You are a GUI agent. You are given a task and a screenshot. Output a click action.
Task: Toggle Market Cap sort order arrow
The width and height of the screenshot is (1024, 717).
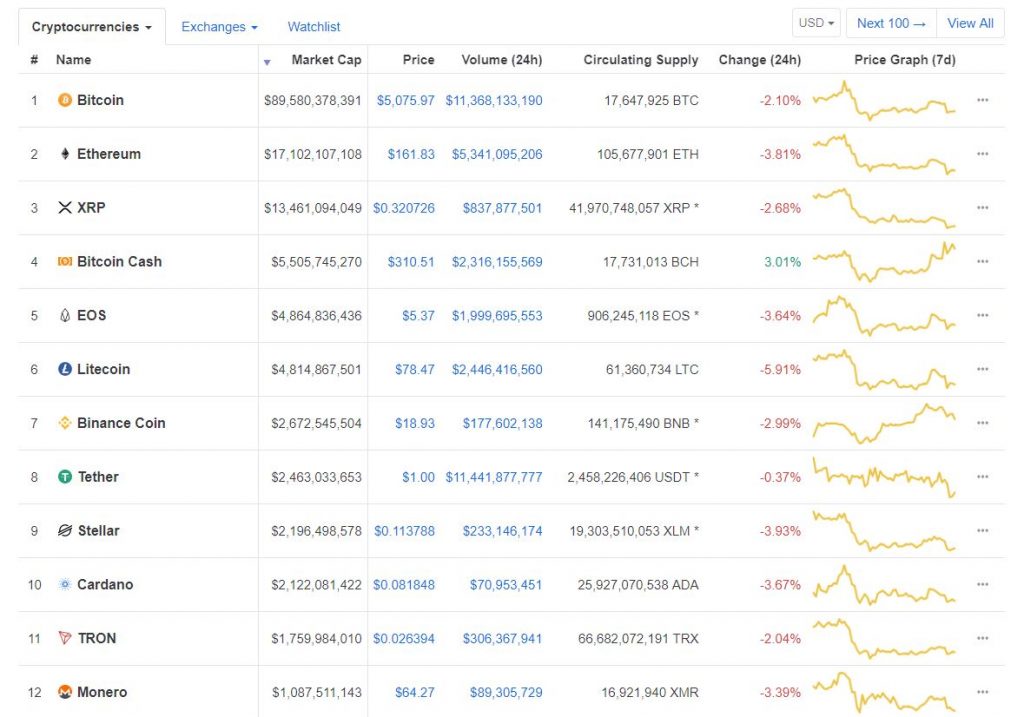tap(267, 61)
